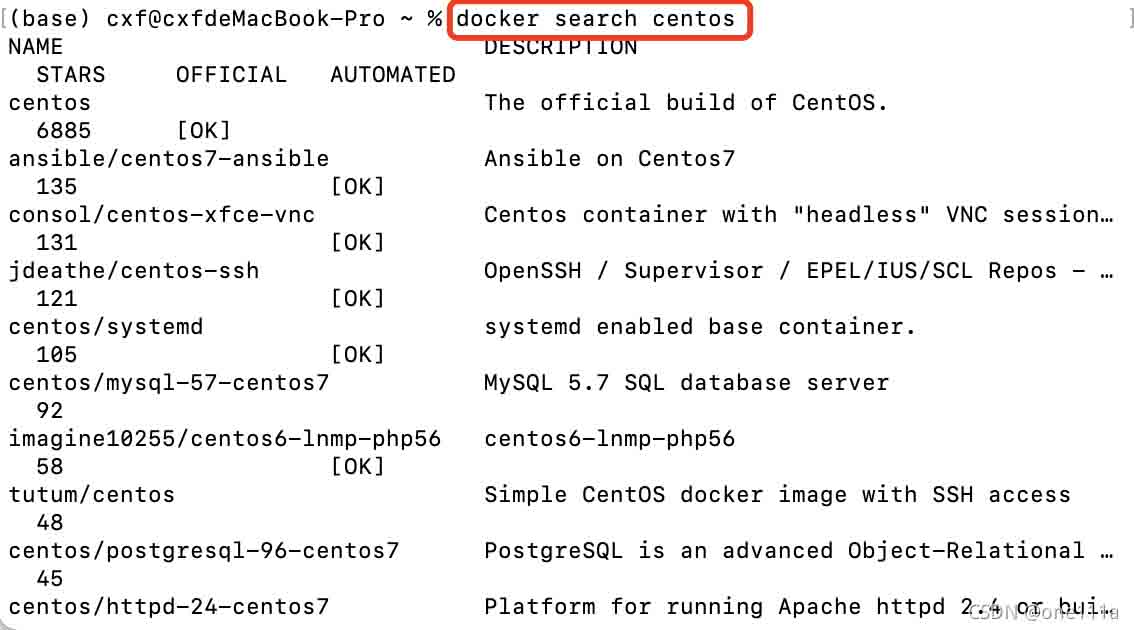Viewport: 1134px width, 630px height.
Task: Click tutum/centos image name
Action: [x=91, y=495]
